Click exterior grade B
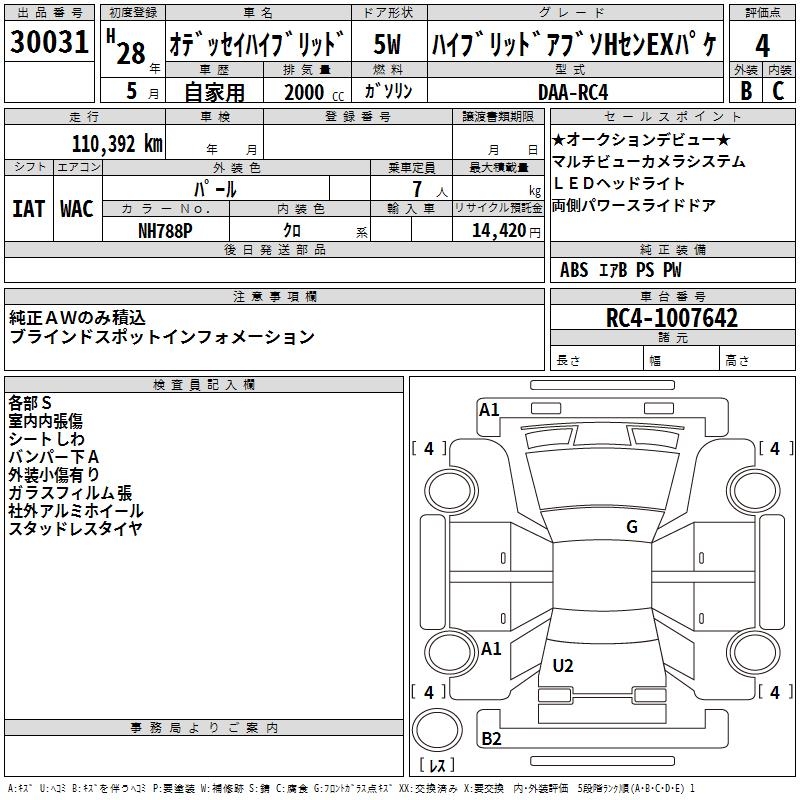Viewport: 800px width, 800px height. click(x=746, y=91)
